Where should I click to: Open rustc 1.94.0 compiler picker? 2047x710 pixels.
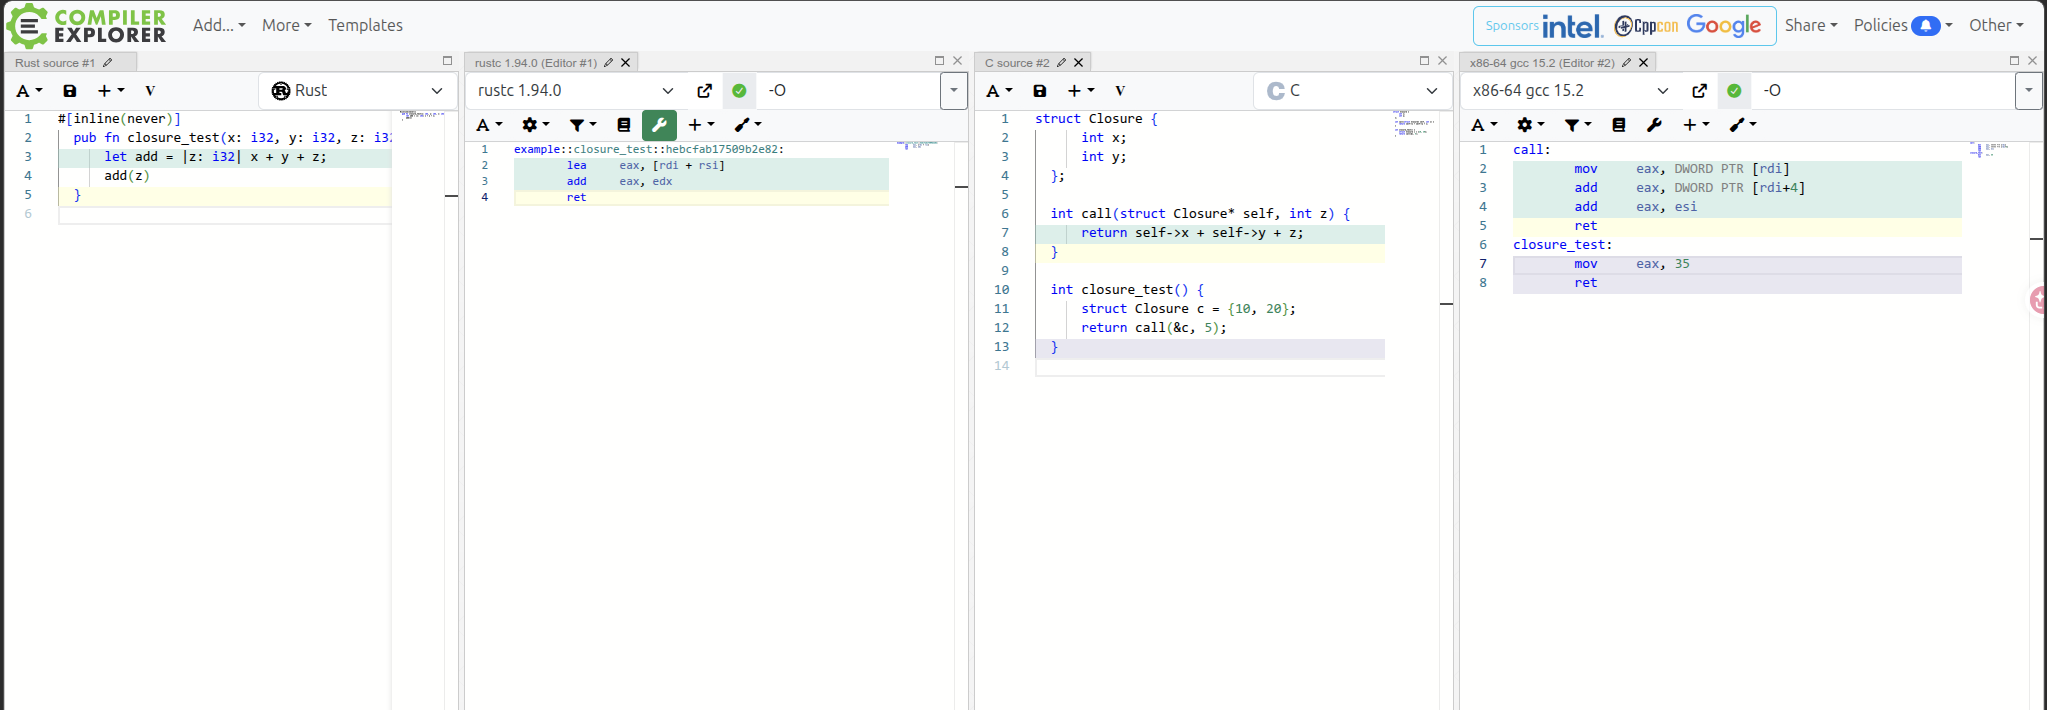[x=576, y=91]
